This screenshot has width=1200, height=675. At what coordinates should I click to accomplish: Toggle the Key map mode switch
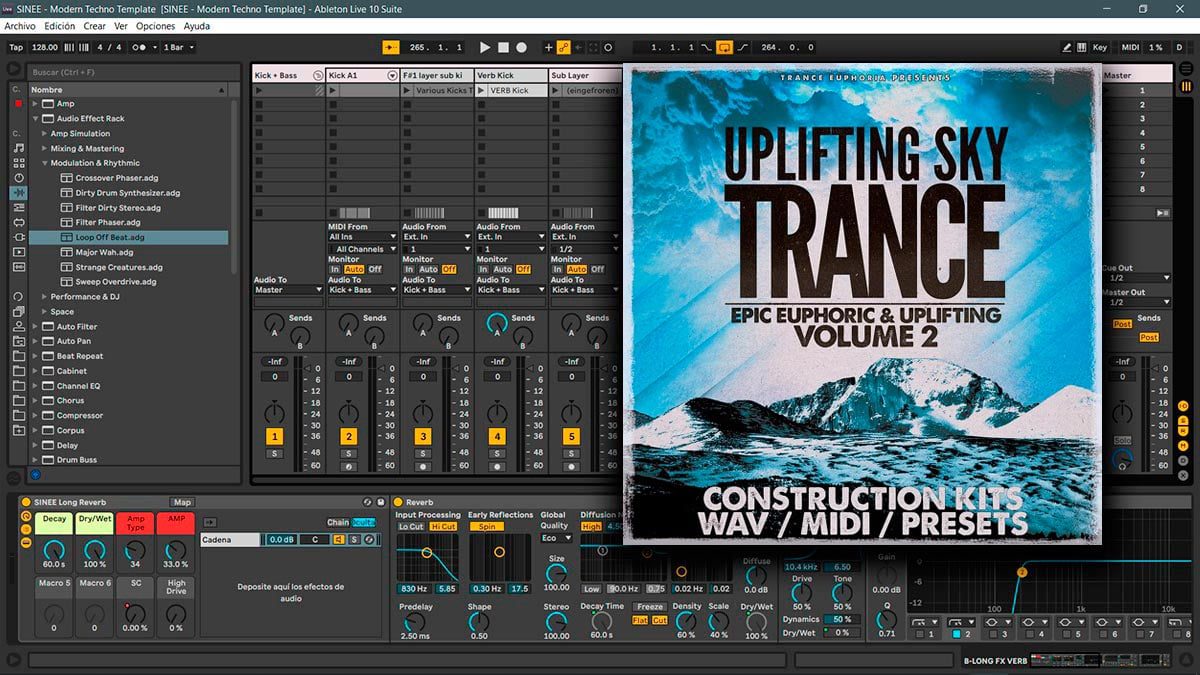(x=1100, y=47)
